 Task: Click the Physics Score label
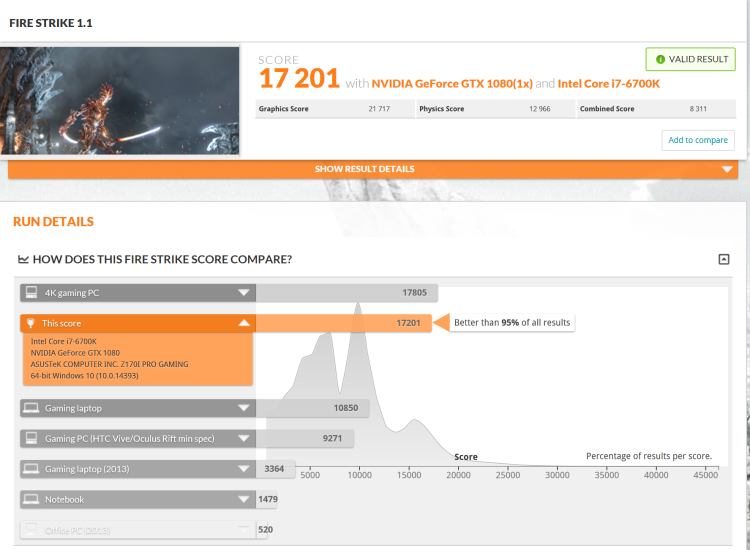(441, 109)
